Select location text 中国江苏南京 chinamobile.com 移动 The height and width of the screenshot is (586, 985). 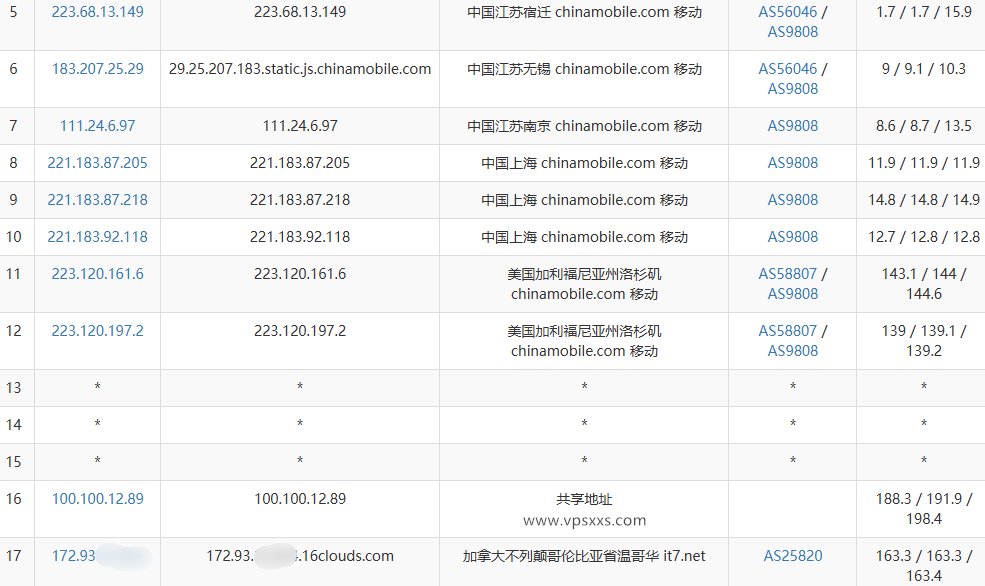click(x=584, y=126)
